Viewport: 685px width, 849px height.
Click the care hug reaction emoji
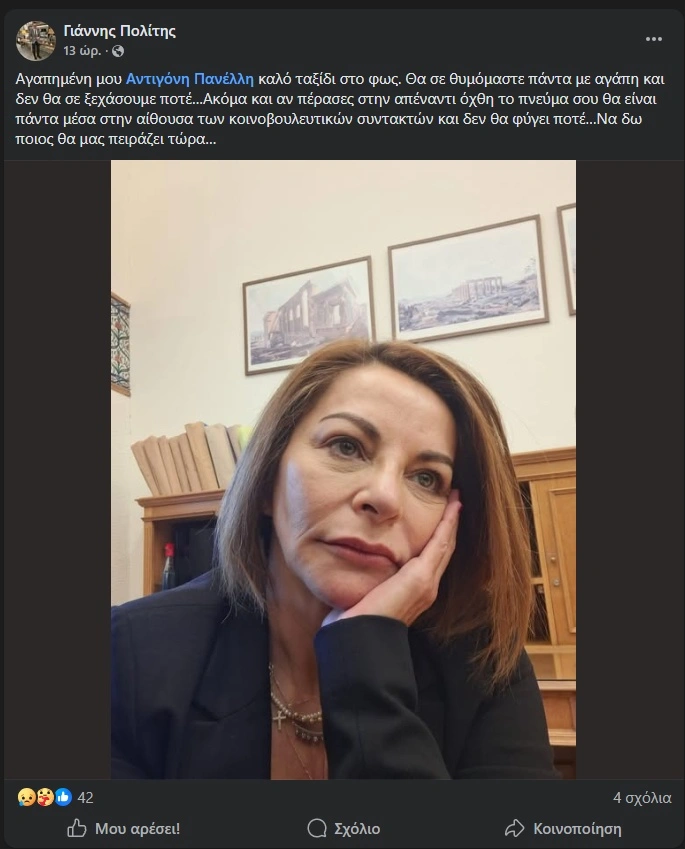click(44, 797)
